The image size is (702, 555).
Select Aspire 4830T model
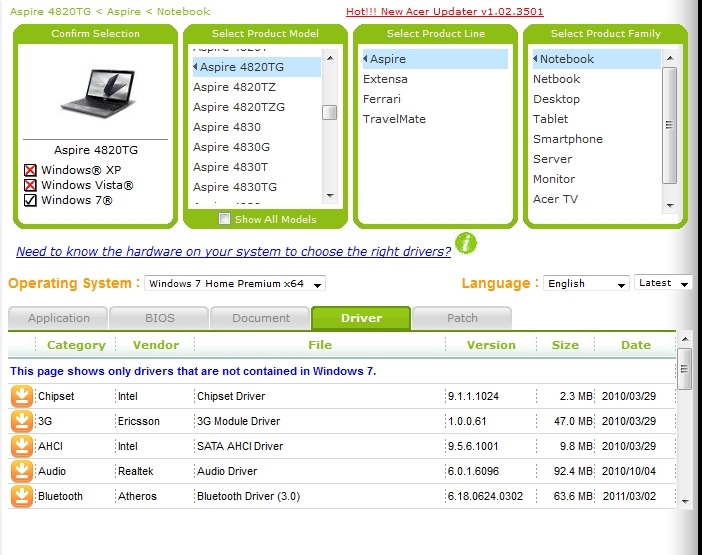click(x=230, y=167)
